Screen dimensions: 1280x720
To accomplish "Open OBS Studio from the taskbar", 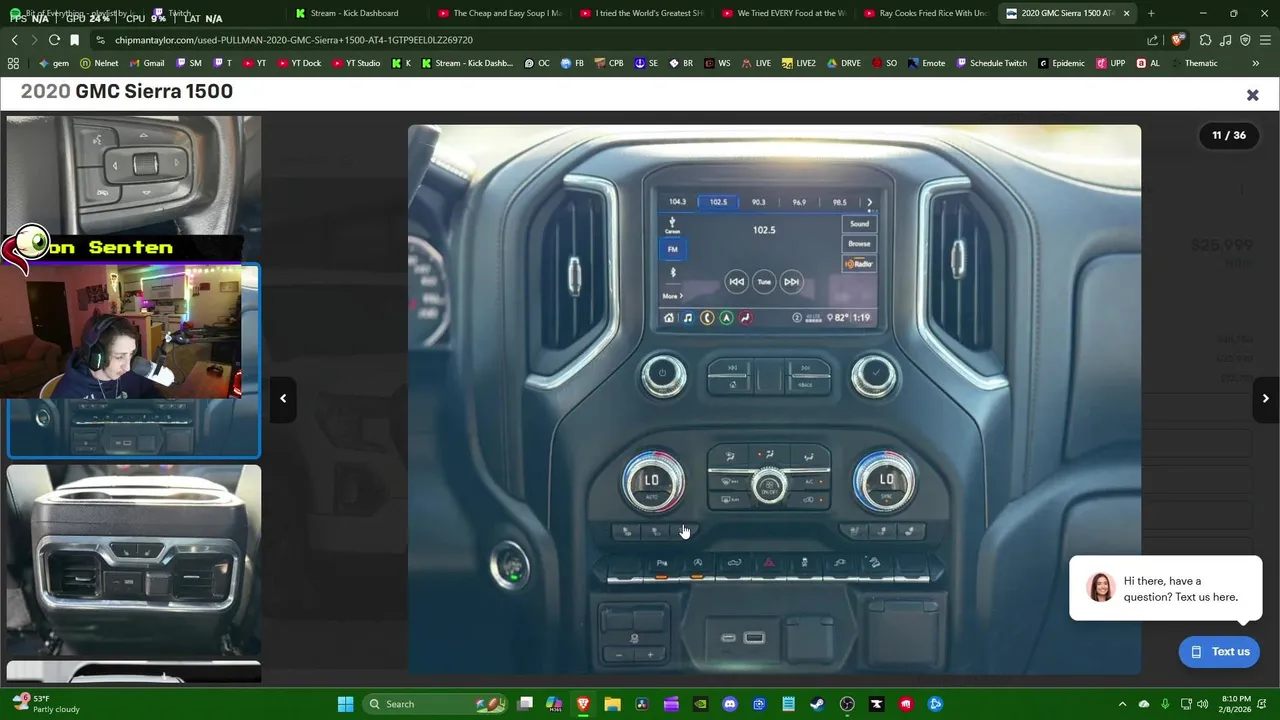I will click(847, 704).
